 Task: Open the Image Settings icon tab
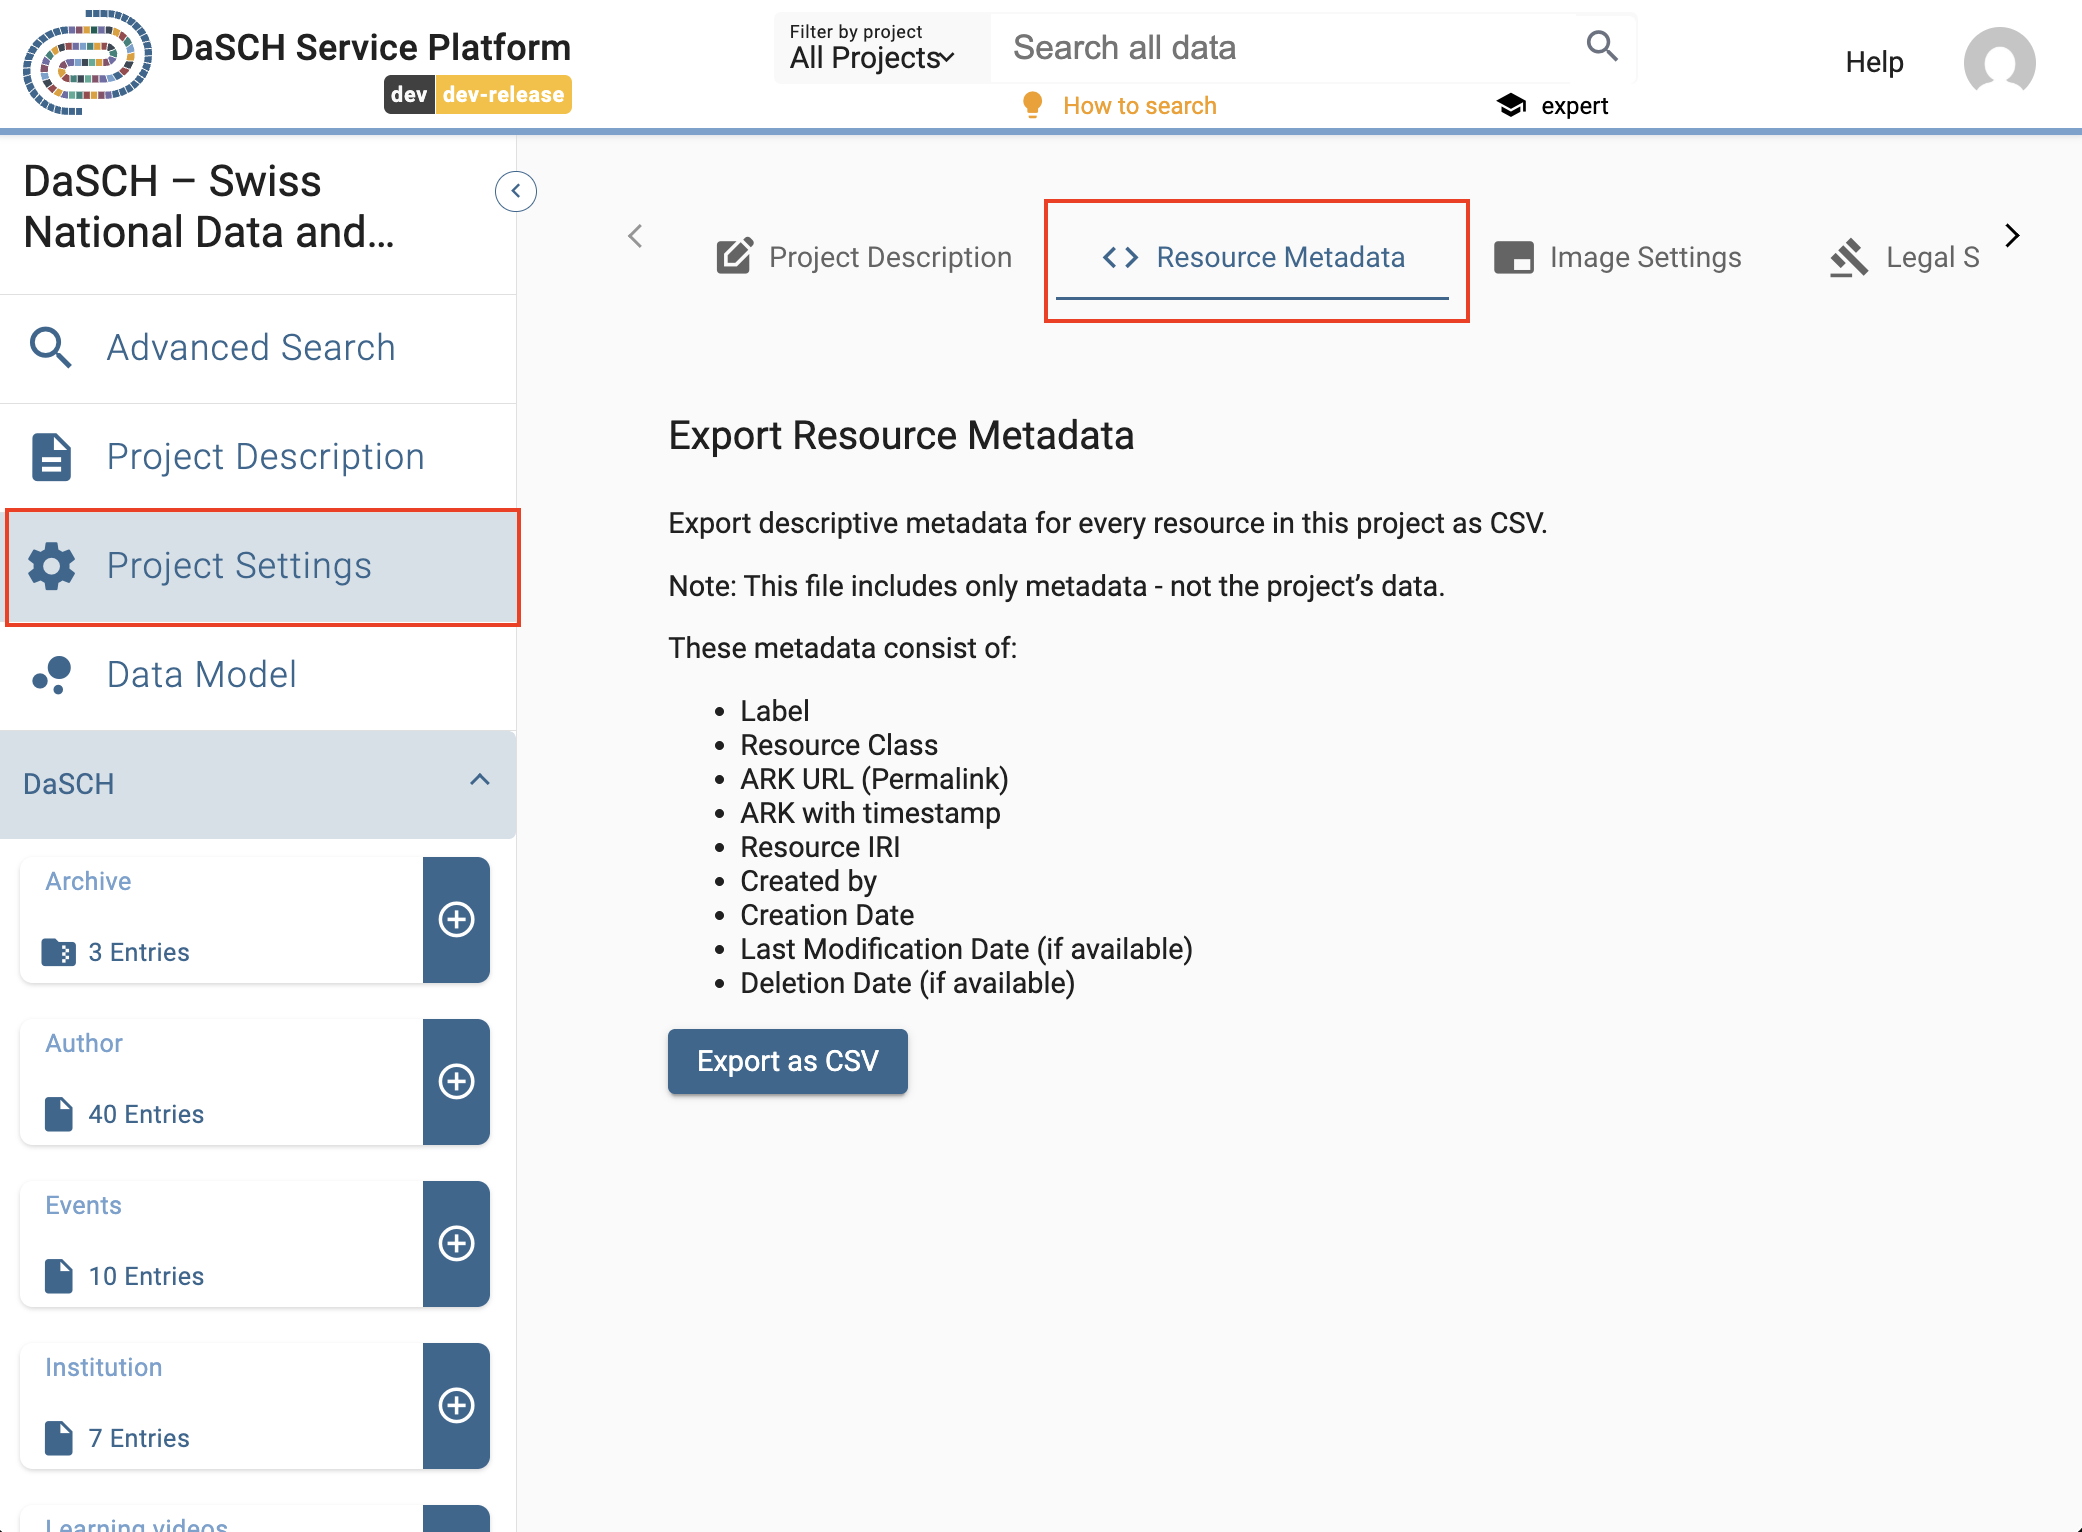tap(1515, 257)
